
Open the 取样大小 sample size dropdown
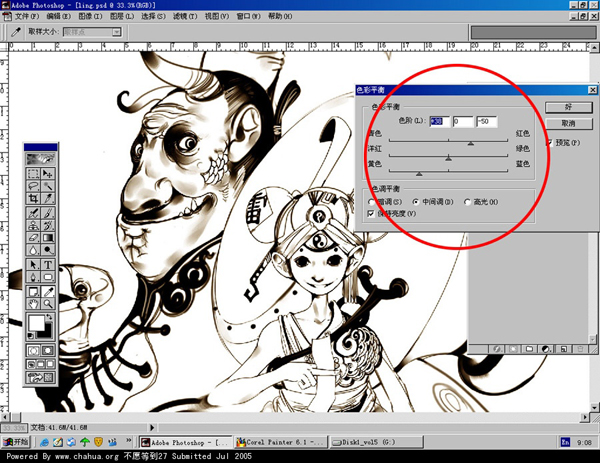coord(117,32)
